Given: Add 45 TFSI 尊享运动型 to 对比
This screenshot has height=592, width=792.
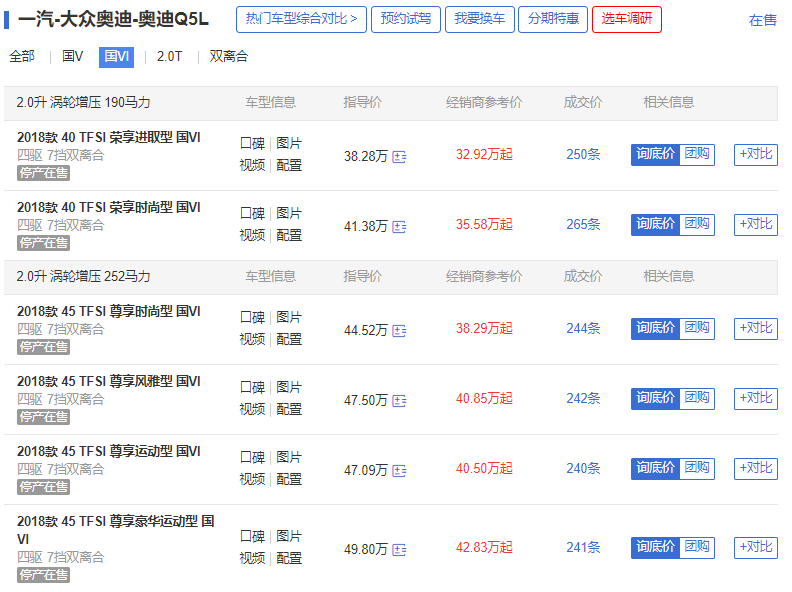Looking at the screenshot, I should [x=756, y=469].
